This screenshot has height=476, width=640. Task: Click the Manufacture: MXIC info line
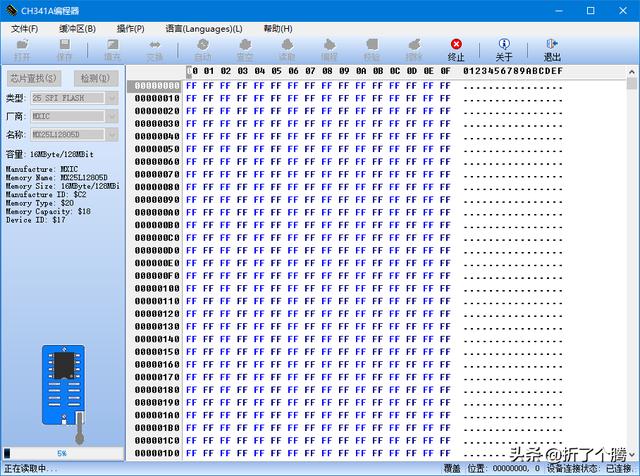click(42, 169)
